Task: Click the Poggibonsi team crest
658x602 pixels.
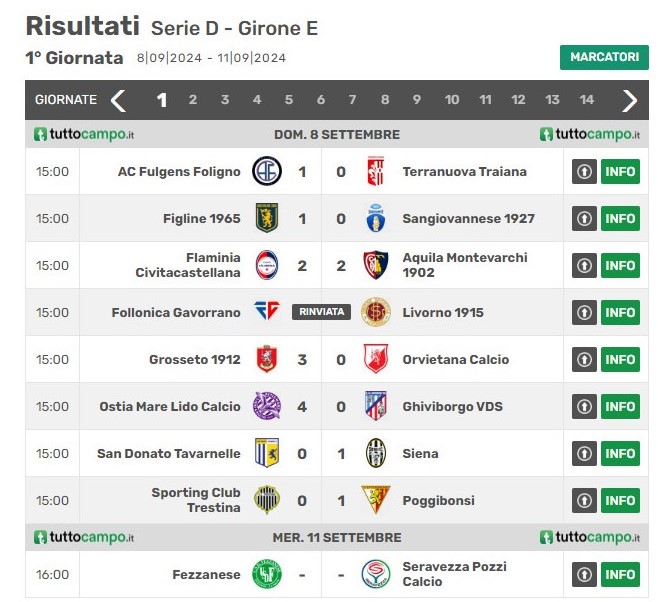Action: click(x=376, y=500)
